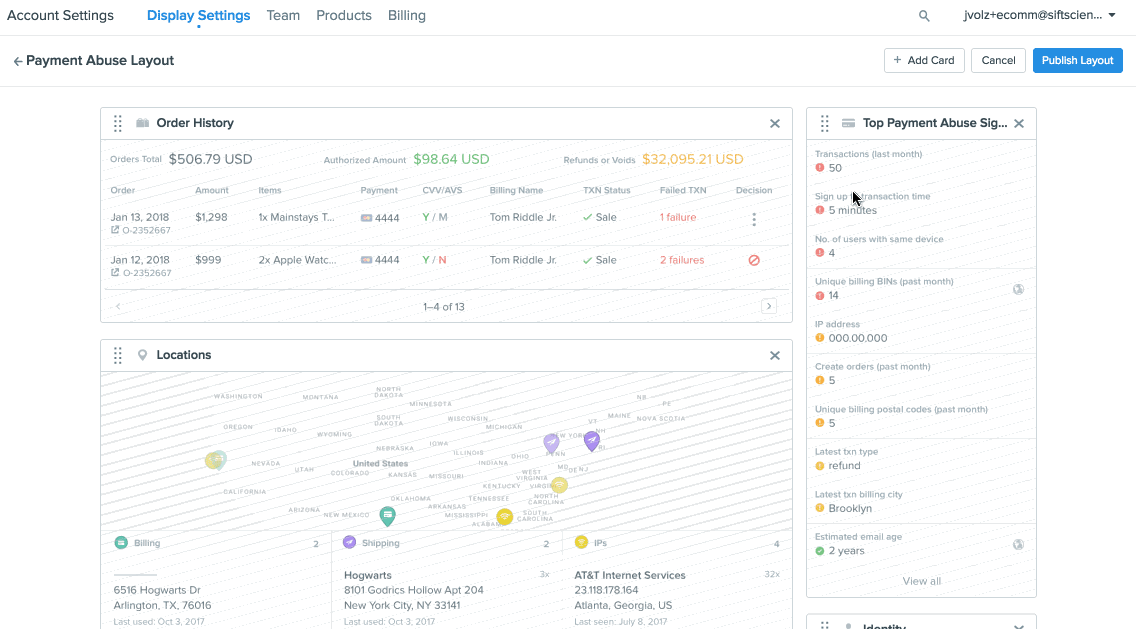Select purple shipping pin near Pennsylvania

click(551, 443)
